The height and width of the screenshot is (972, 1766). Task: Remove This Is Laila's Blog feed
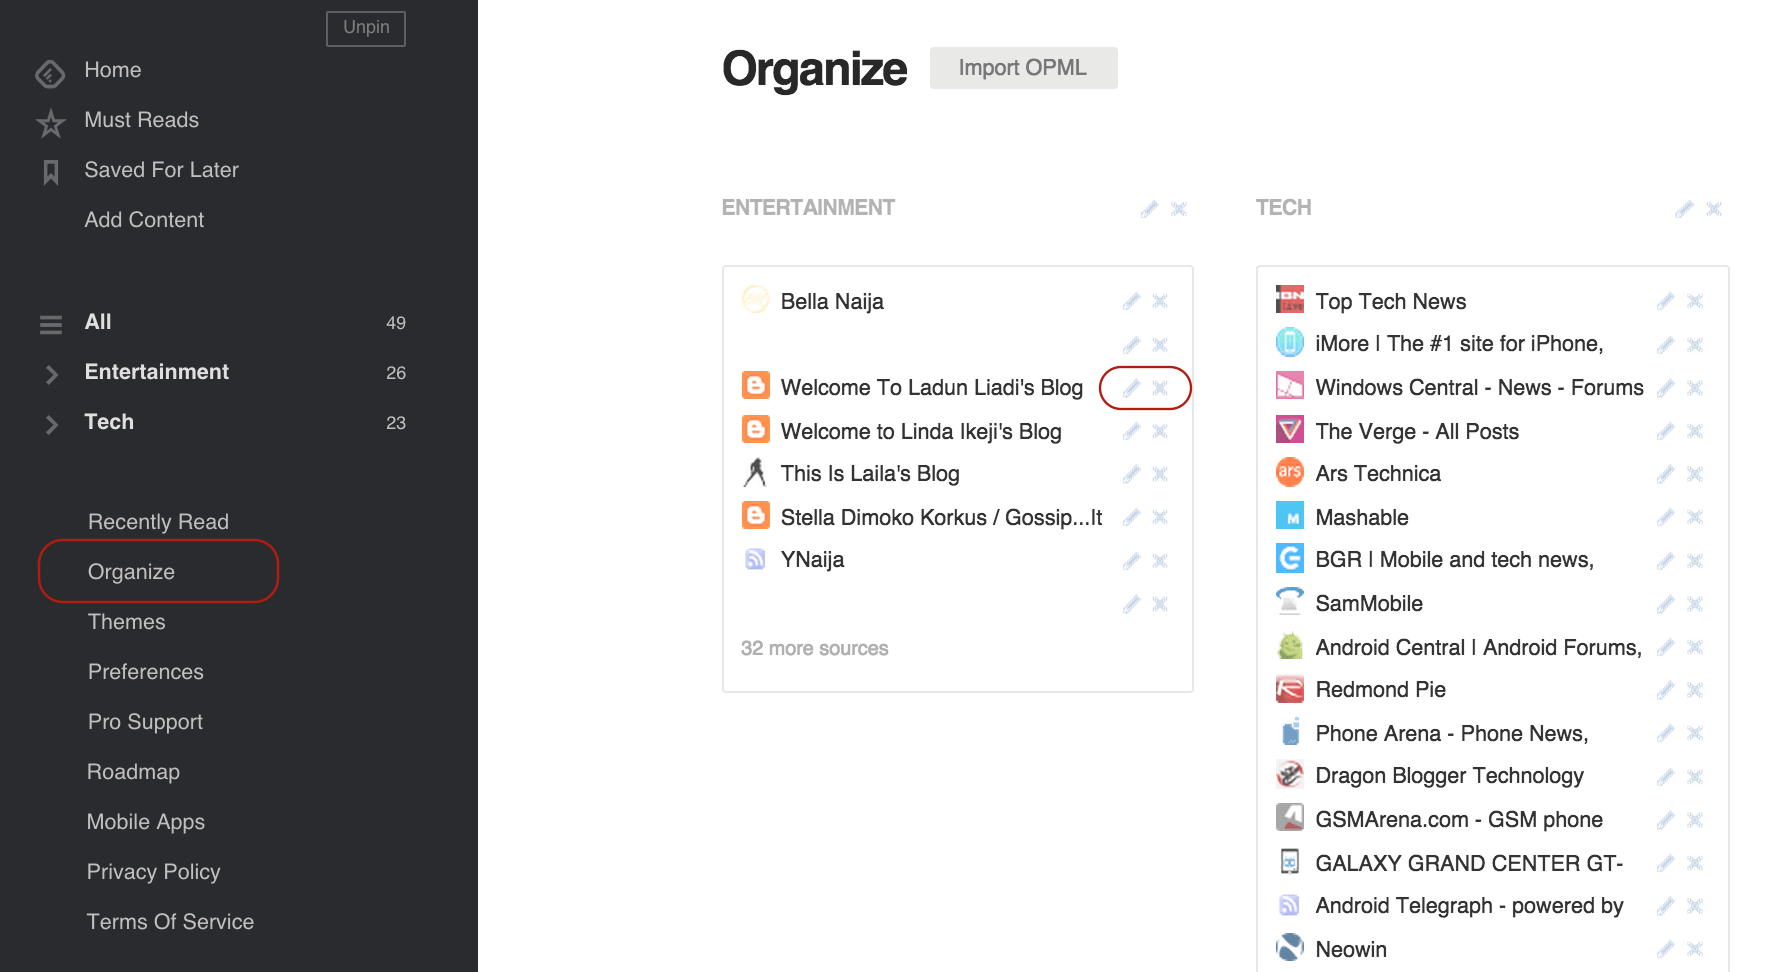(1160, 474)
